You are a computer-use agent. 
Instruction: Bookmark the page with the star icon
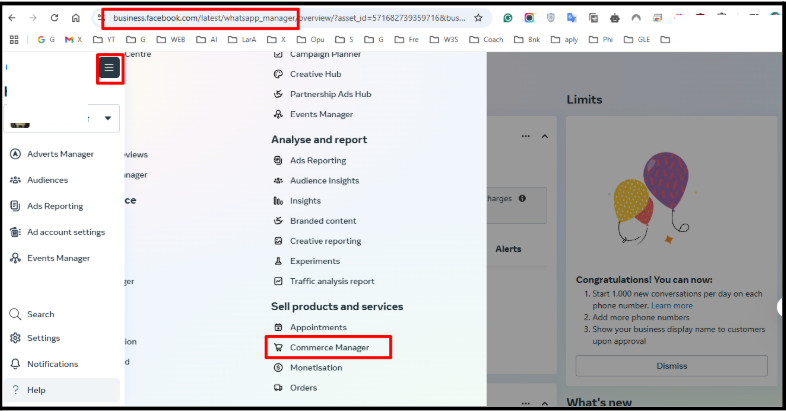[x=478, y=18]
